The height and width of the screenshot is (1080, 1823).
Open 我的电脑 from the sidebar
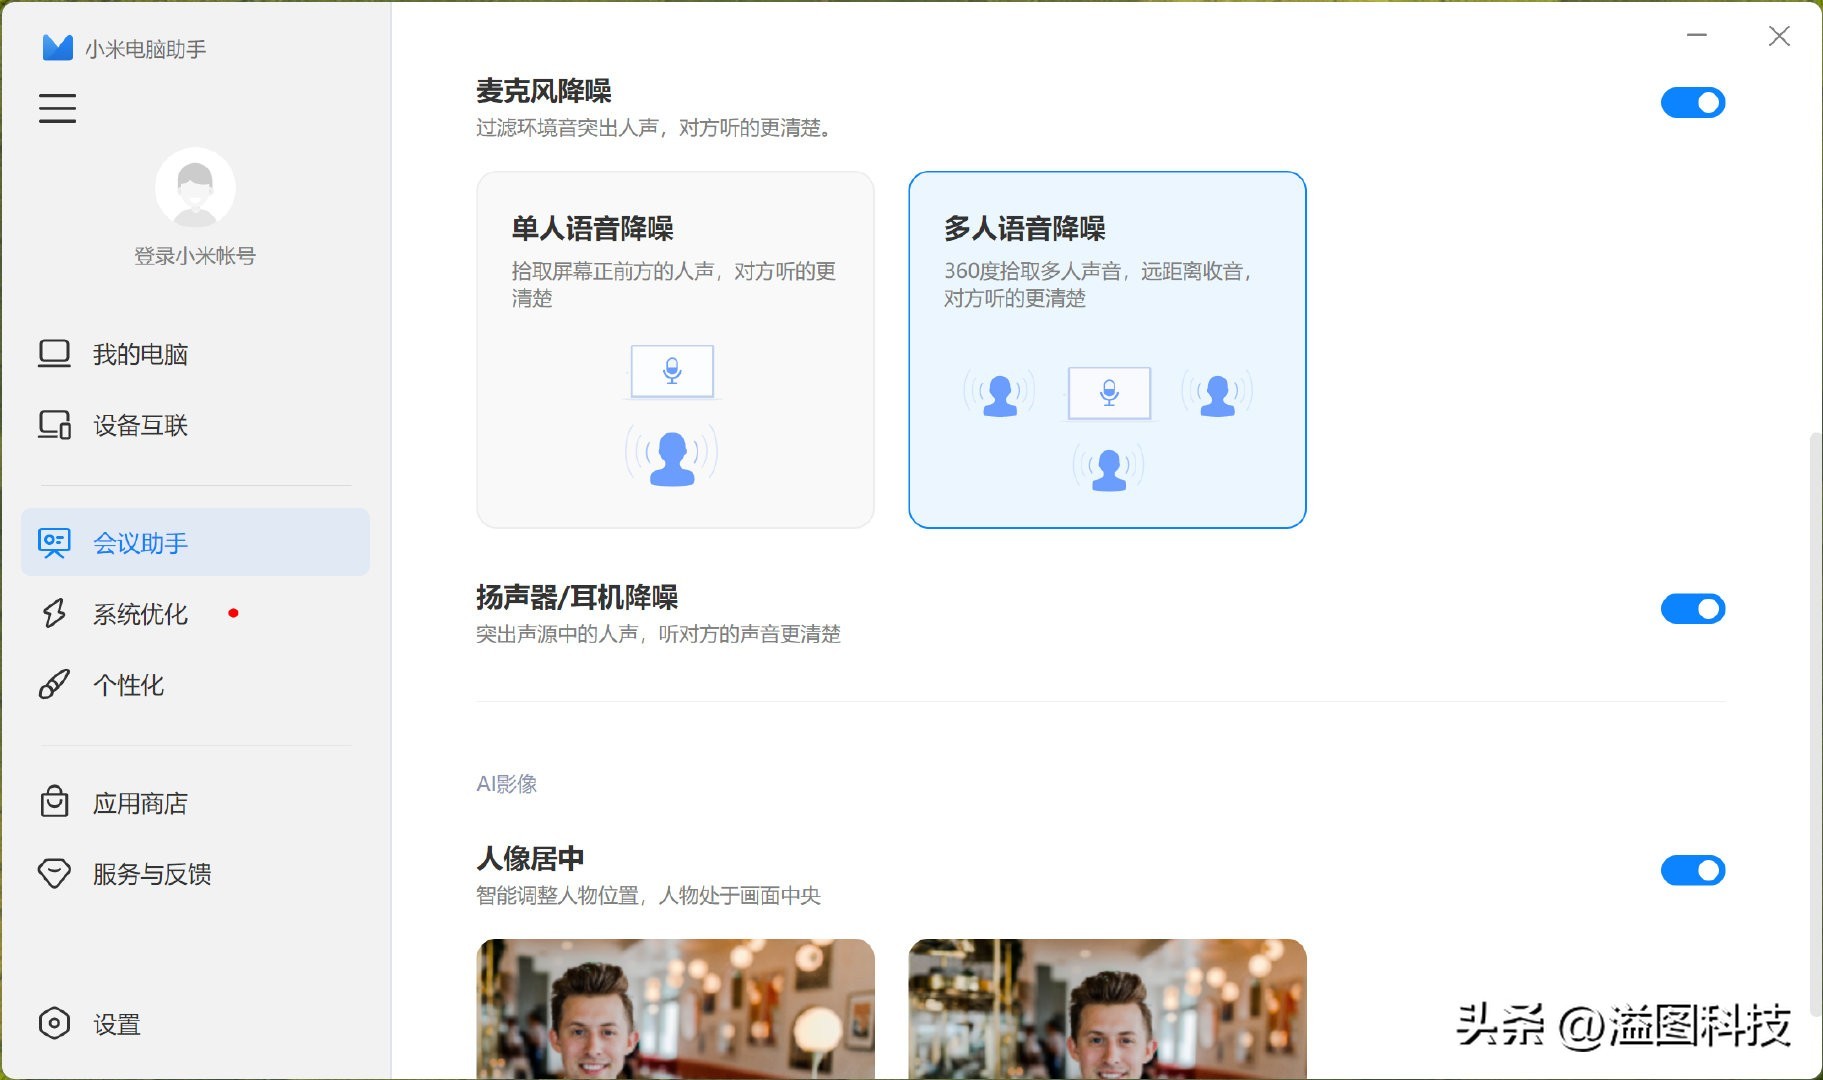139,354
